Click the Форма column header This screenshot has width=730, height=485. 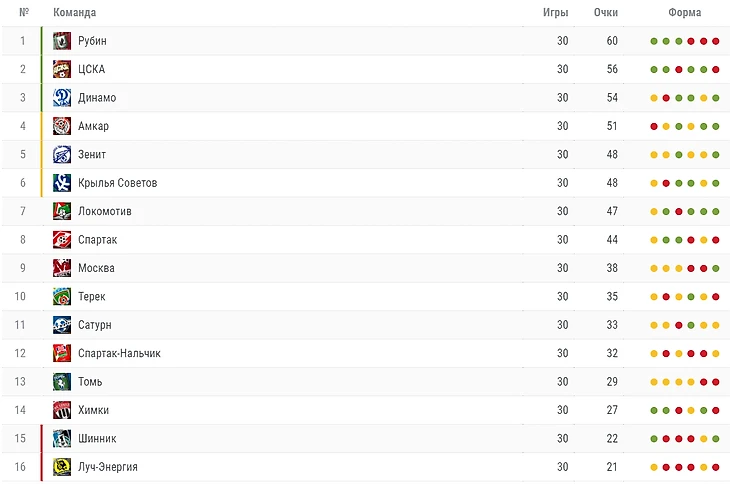684,13
